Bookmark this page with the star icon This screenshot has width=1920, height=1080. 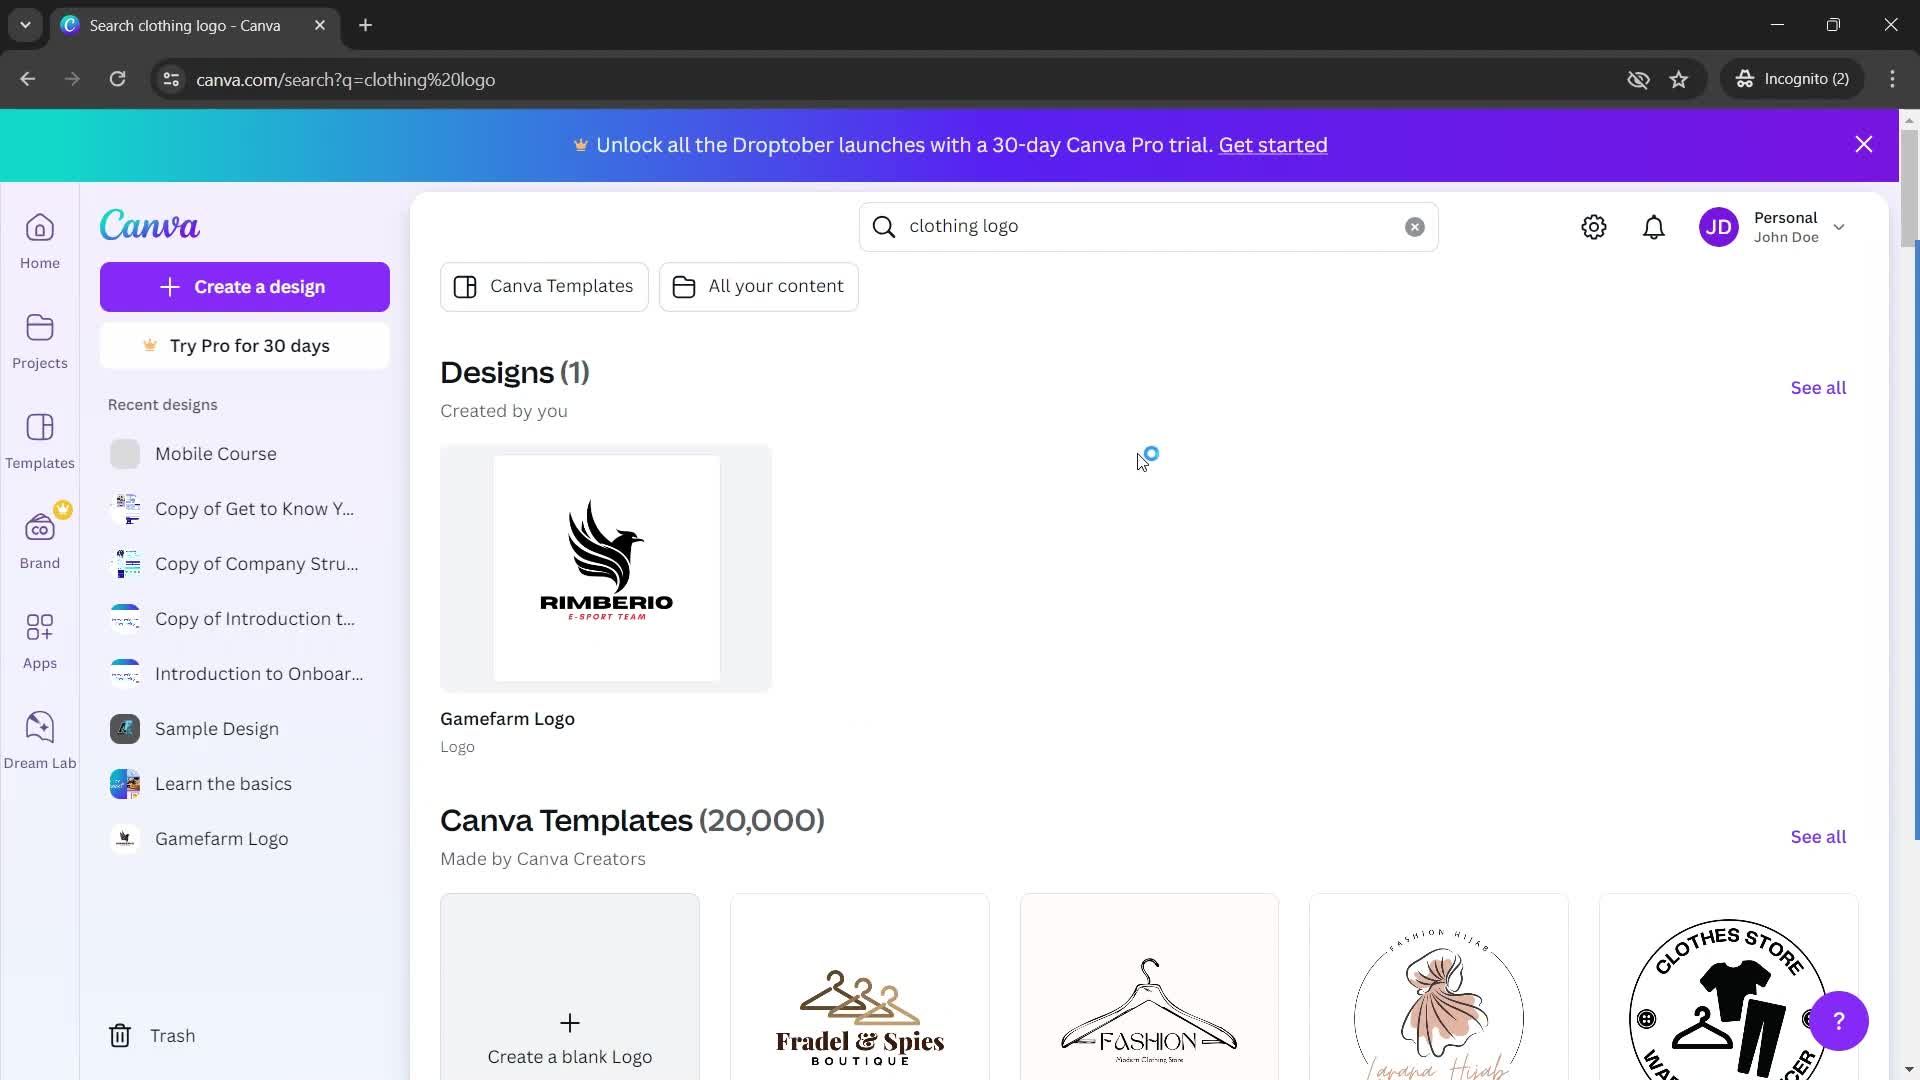pos(1679,79)
